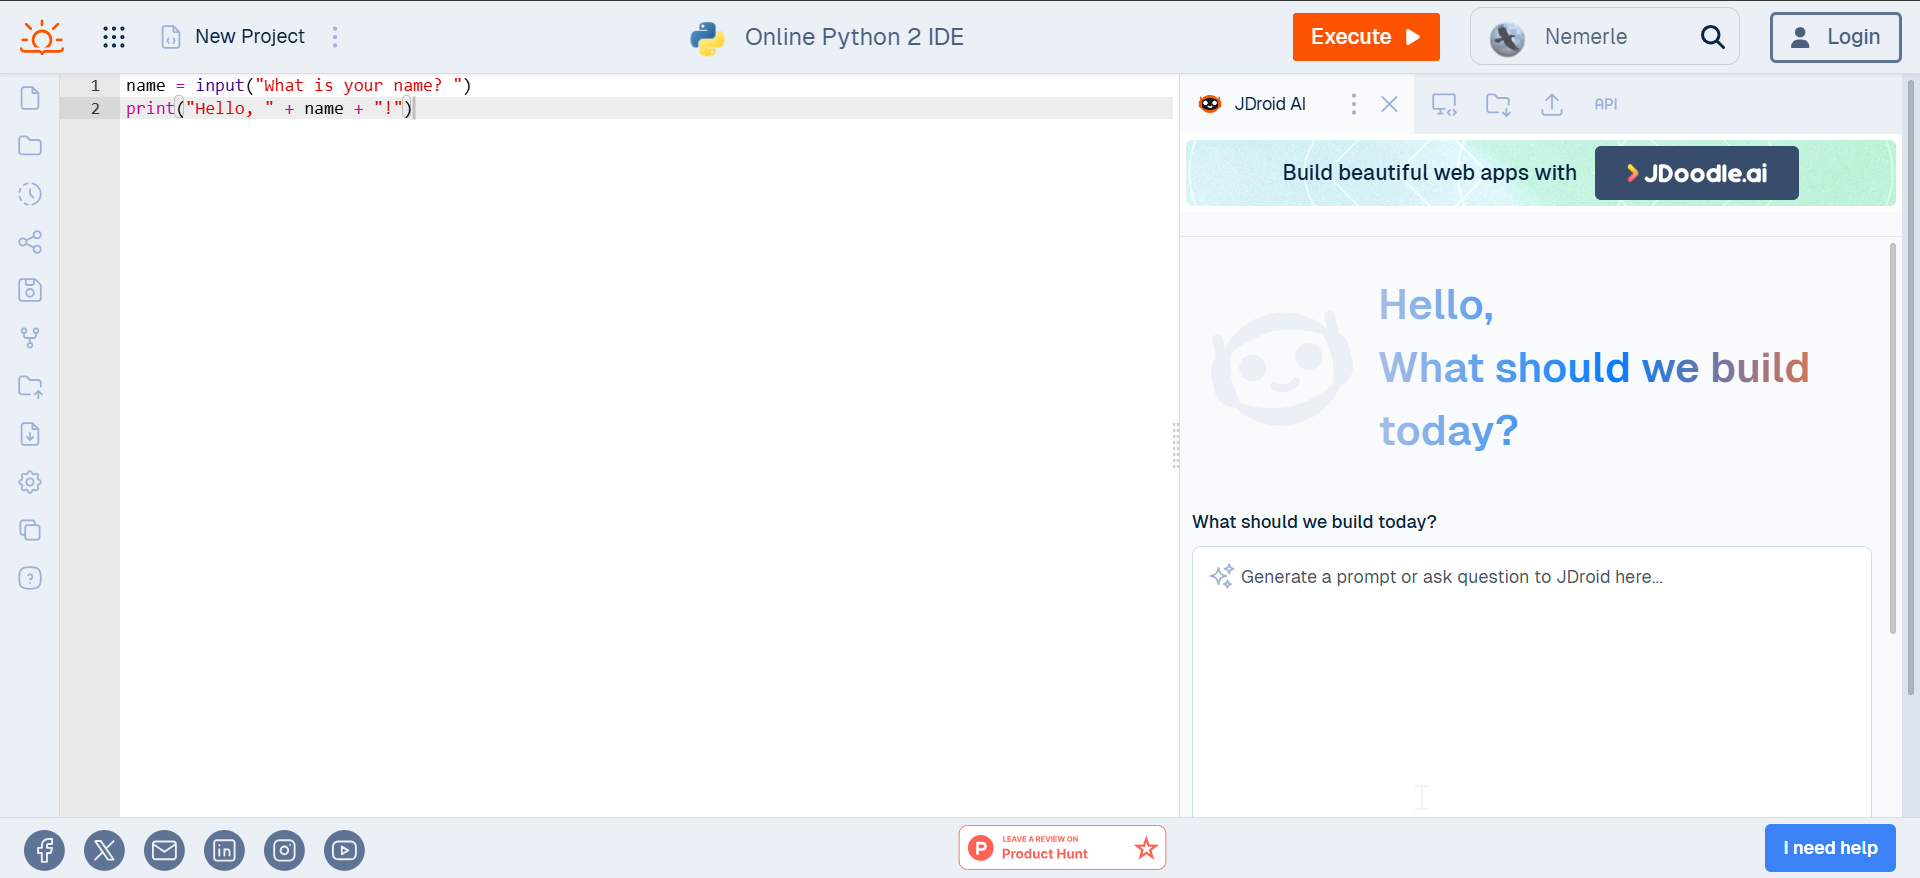The width and height of the screenshot is (1920, 878).
Task: Open the help question-mark sidebar icon
Action: (30, 578)
